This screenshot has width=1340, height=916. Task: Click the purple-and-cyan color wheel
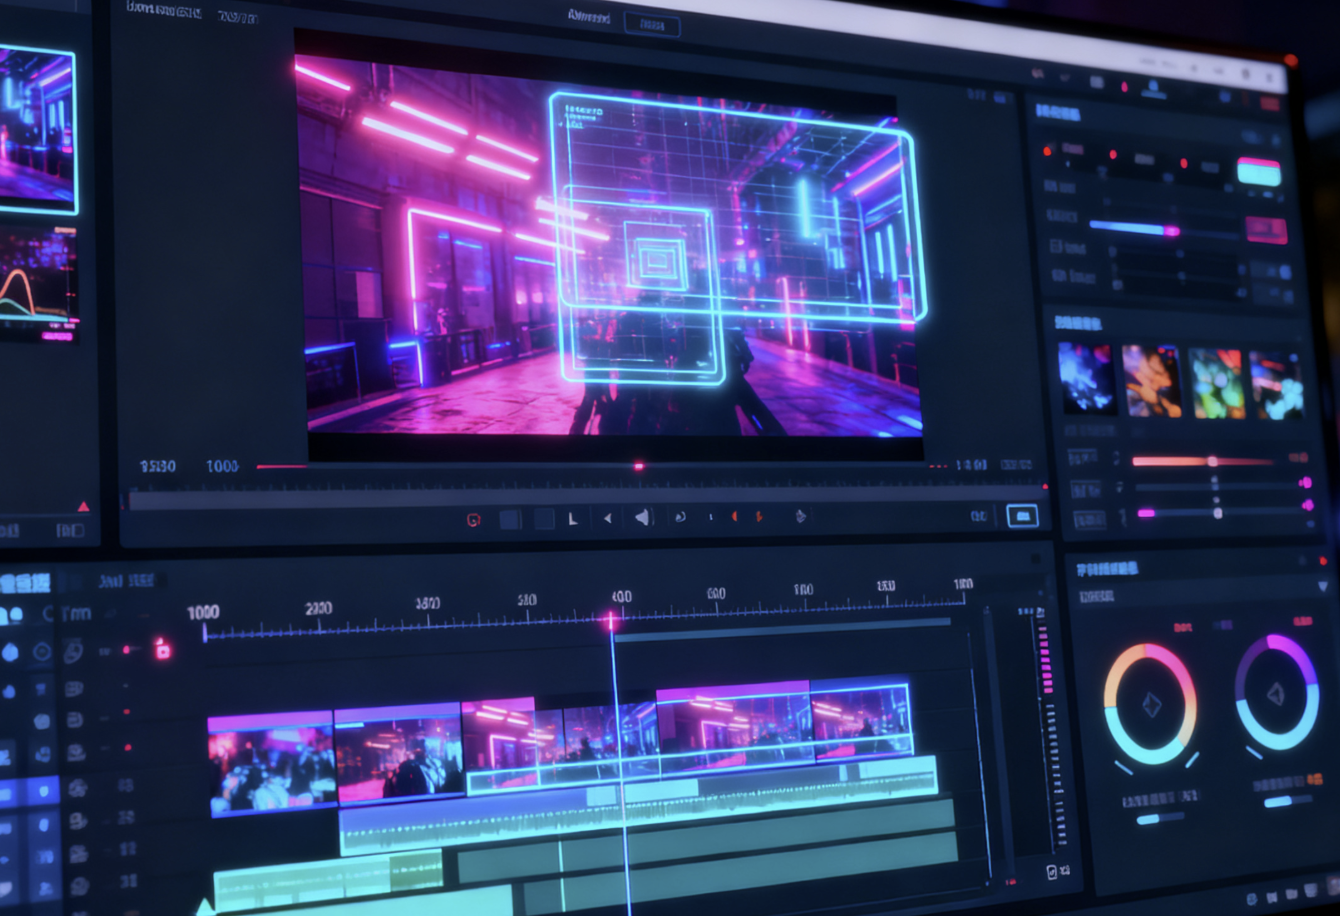coord(1276,692)
